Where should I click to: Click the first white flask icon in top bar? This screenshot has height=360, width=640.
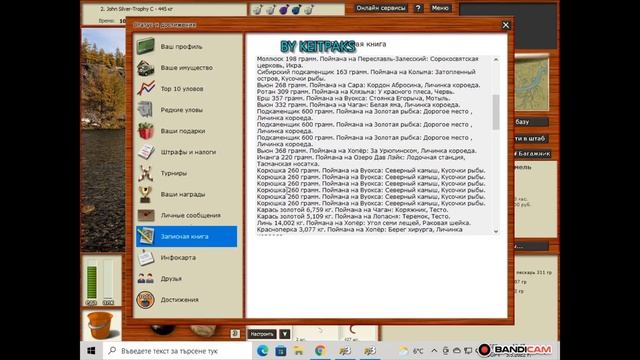(x=257, y=9)
